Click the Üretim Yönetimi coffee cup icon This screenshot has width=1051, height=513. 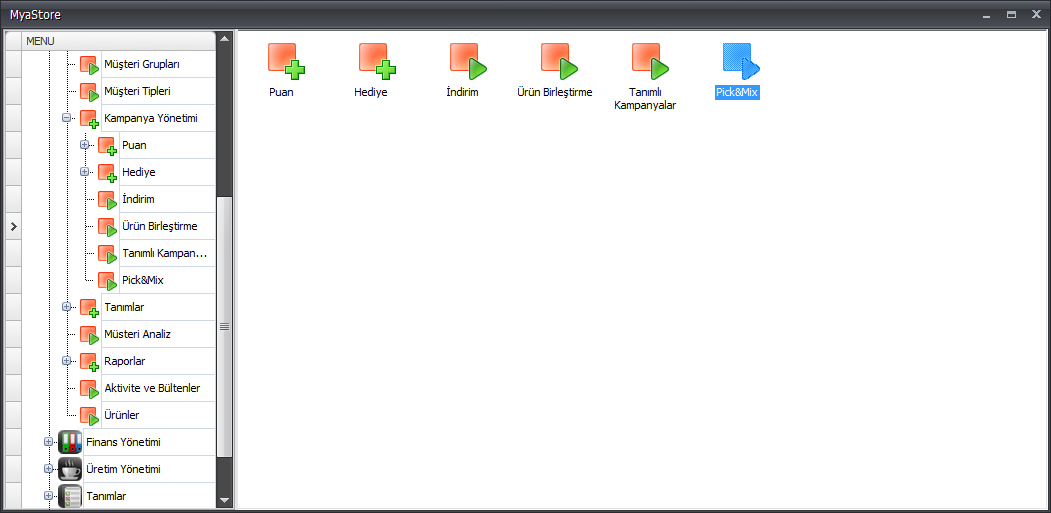(70, 469)
